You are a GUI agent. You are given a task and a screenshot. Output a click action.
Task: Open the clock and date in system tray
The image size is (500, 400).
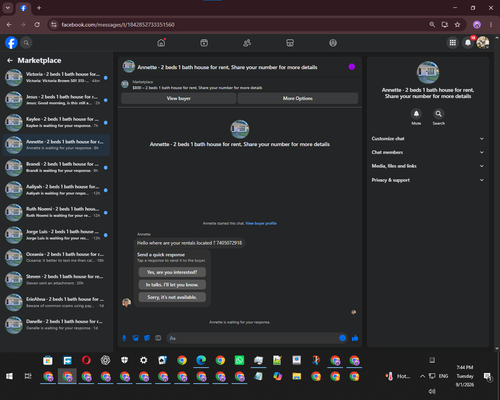pyautogui.click(x=465, y=376)
